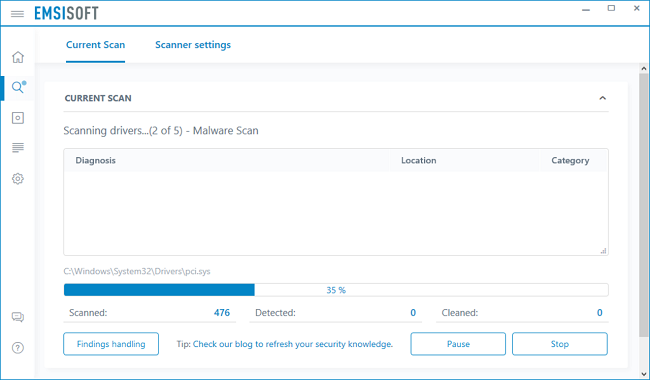
Task: Click the Scanned count 476
Action: [222, 313]
